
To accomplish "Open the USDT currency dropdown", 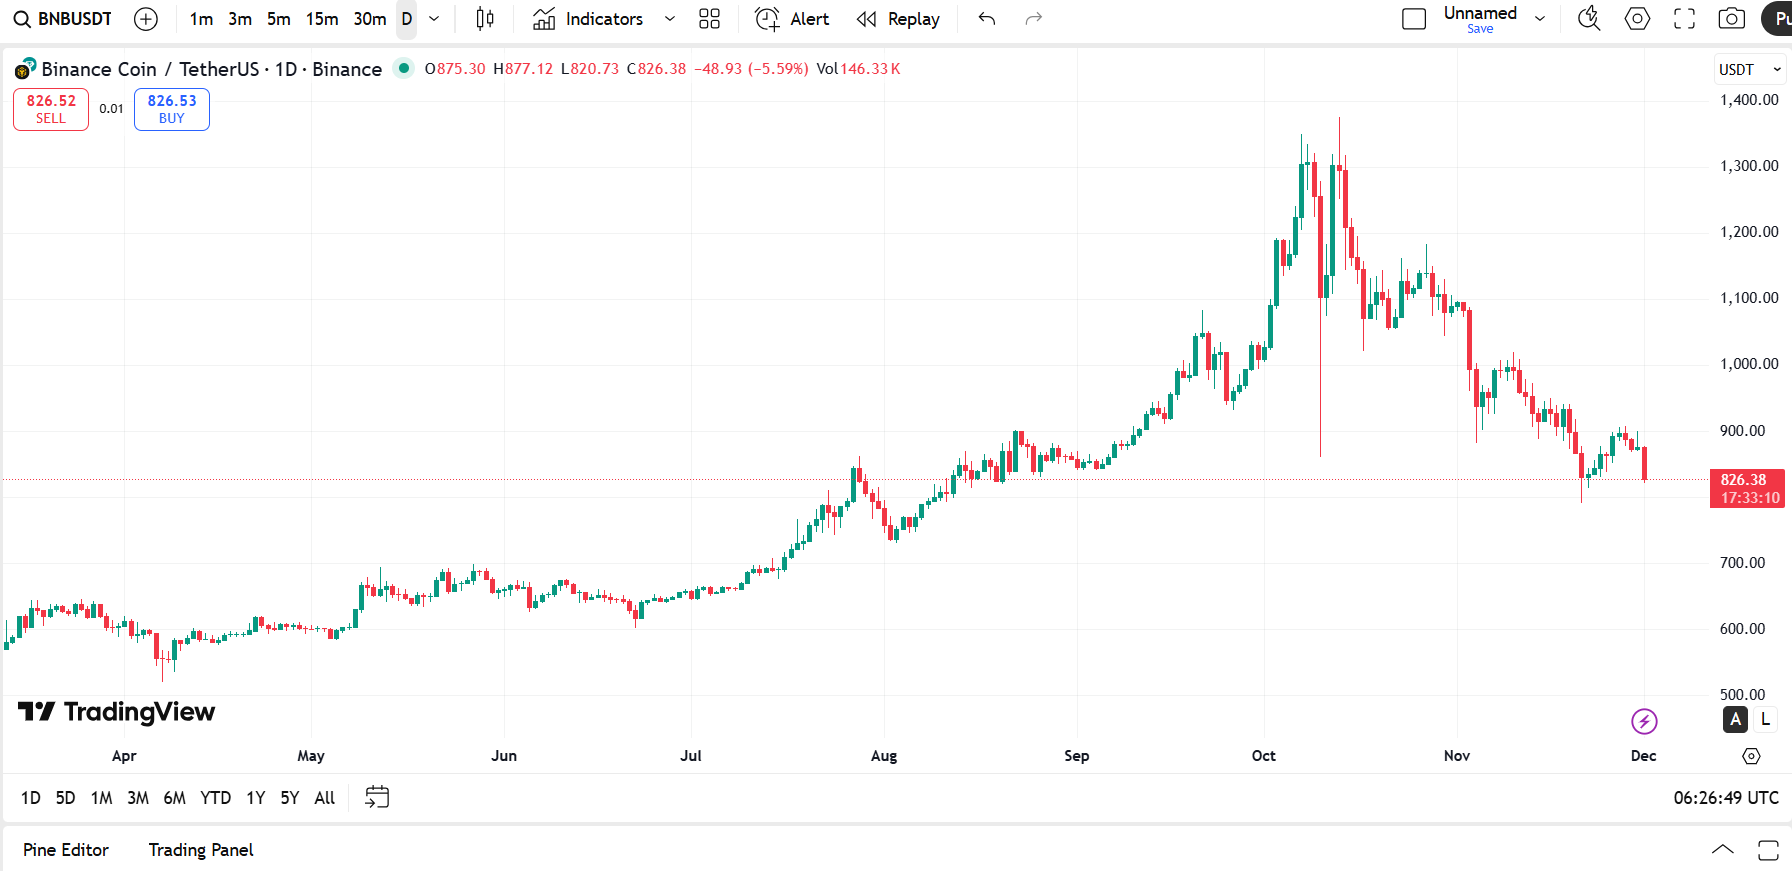I will 1749,68.
